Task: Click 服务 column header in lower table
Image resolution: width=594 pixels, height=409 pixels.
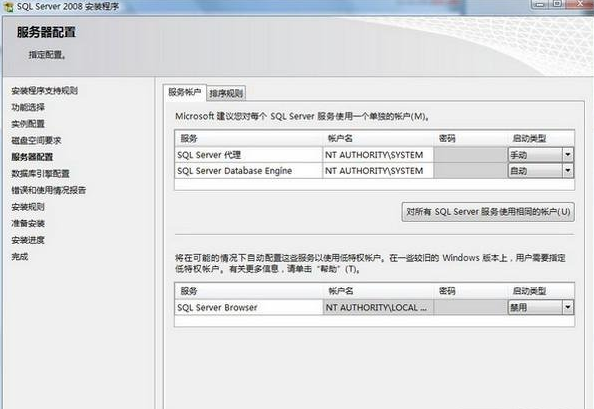Action: tap(249, 291)
